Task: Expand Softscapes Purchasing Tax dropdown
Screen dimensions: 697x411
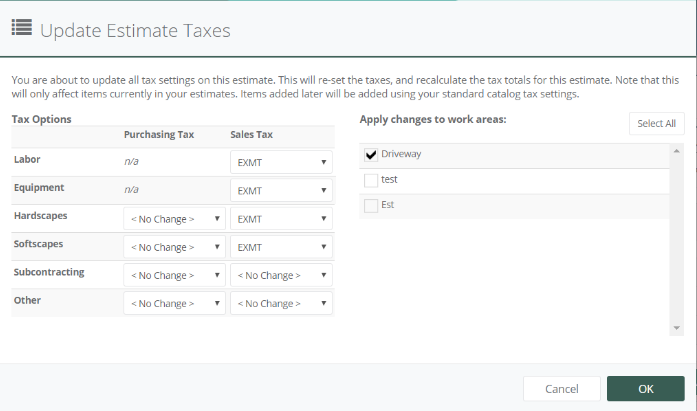Action: pos(174,247)
